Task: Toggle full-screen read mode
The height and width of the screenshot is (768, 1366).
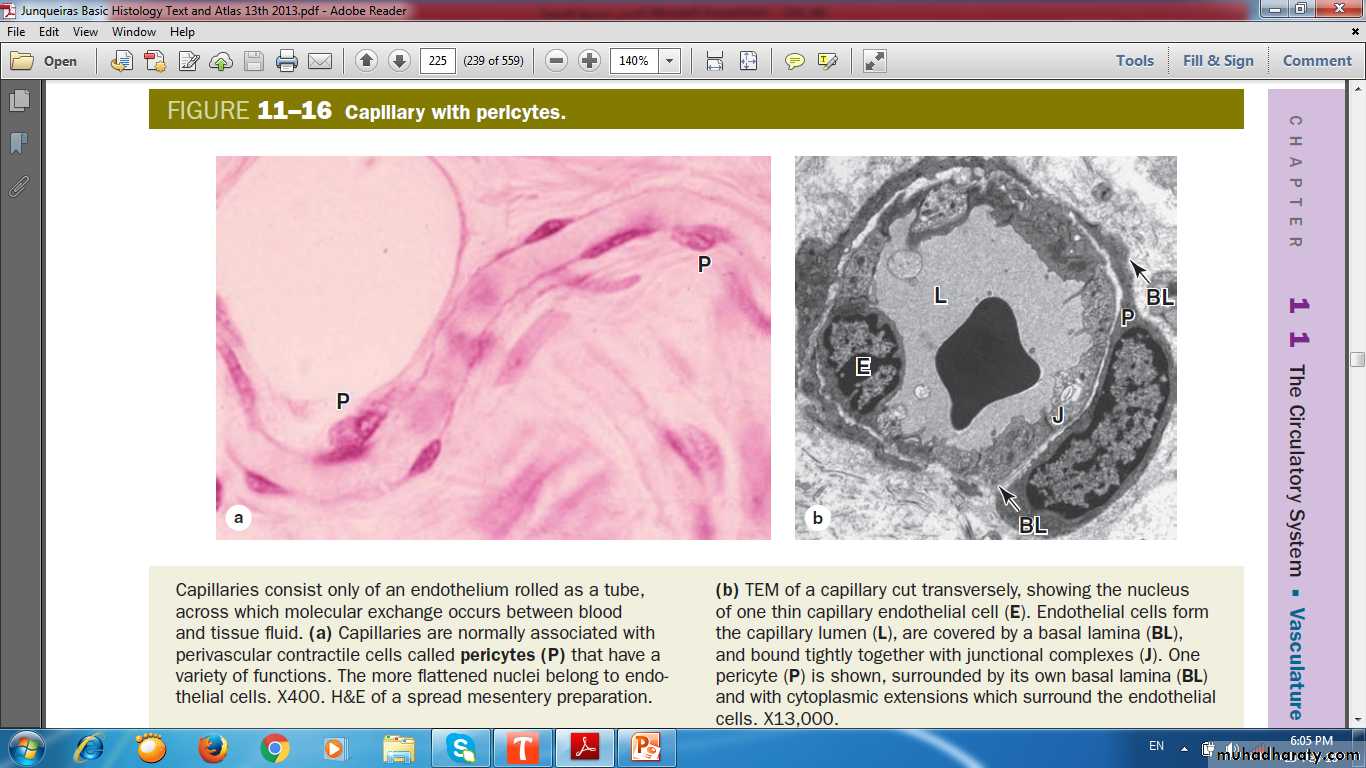Action: point(875,61)
